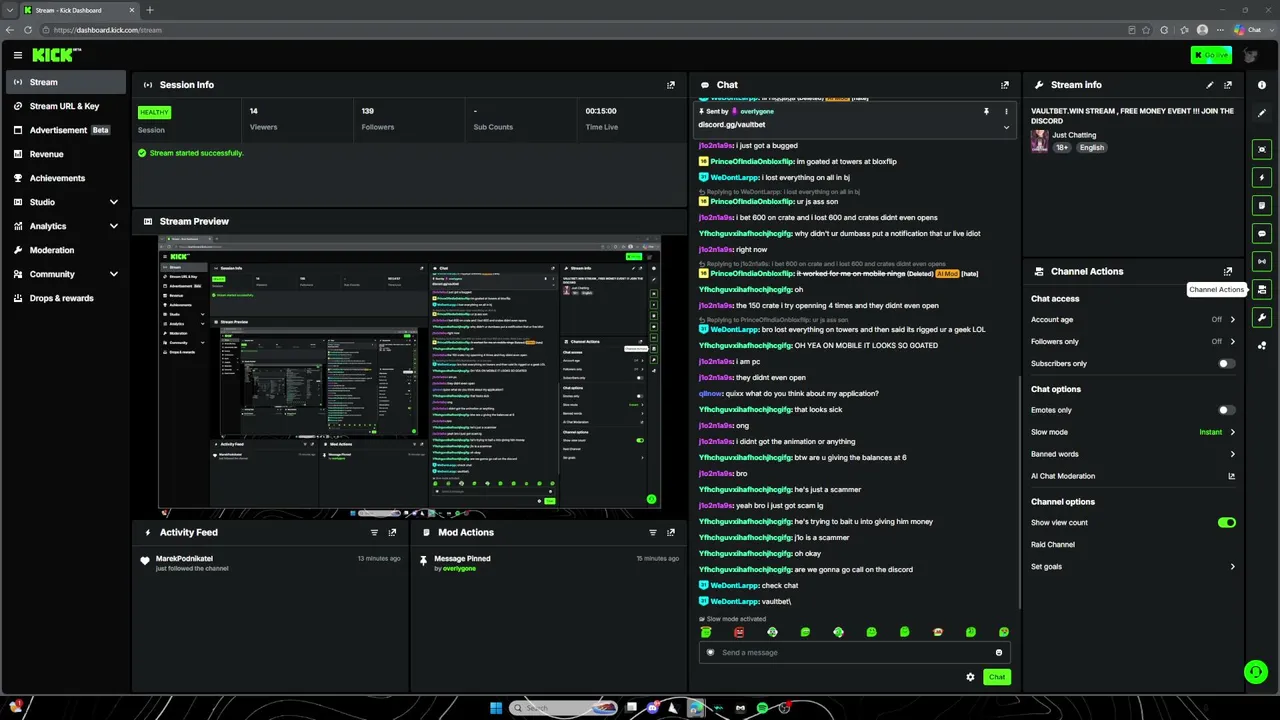Click the Stream Preview video thumbnail
Screen dimensions: 1280x720
click(x=410, y=375)
